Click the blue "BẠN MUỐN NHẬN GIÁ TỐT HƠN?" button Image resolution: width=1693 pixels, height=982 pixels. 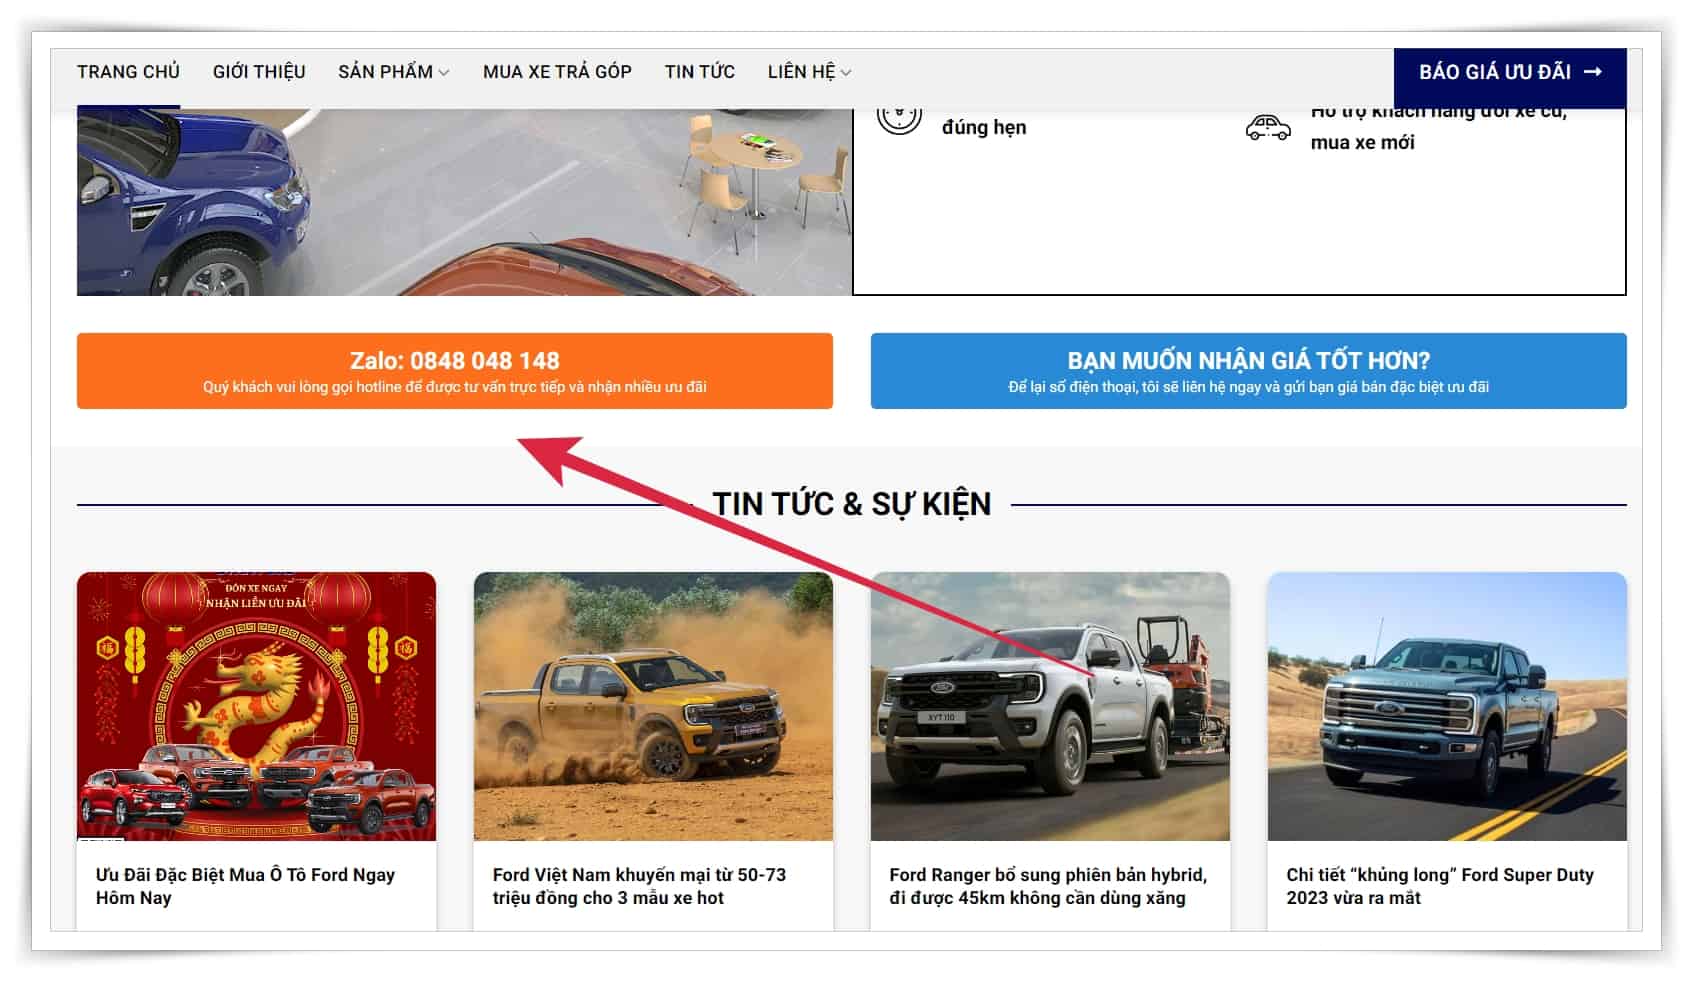coord(1248,371)
